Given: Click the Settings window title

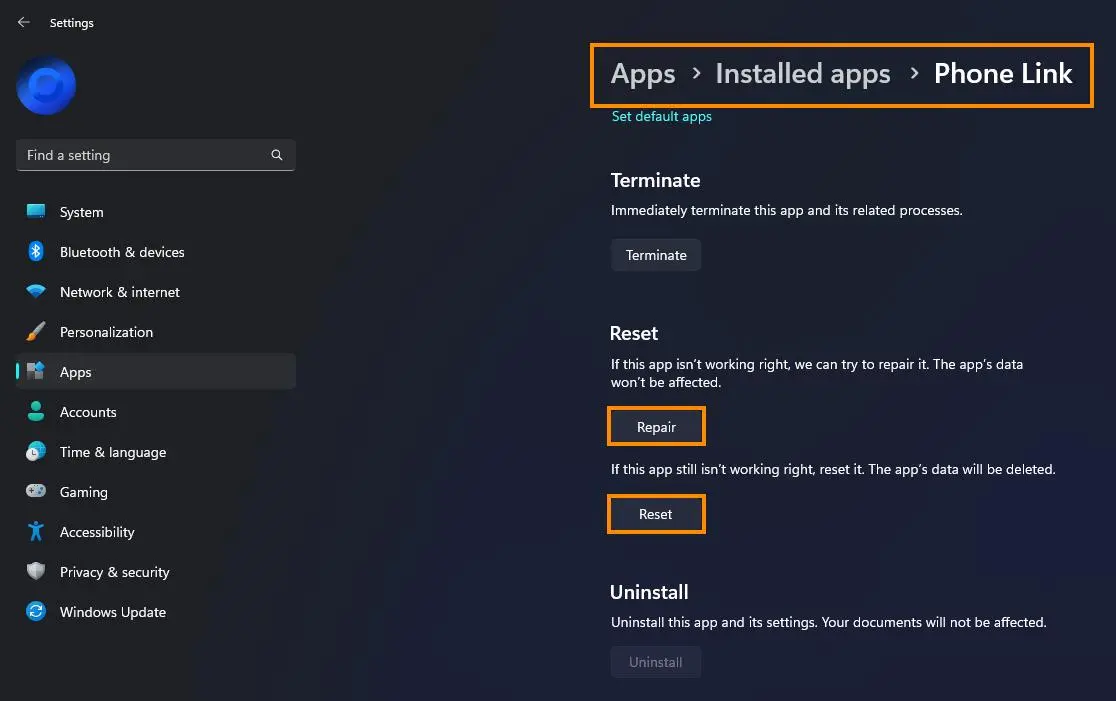Looking at the screenshot, I should [72, 23].
